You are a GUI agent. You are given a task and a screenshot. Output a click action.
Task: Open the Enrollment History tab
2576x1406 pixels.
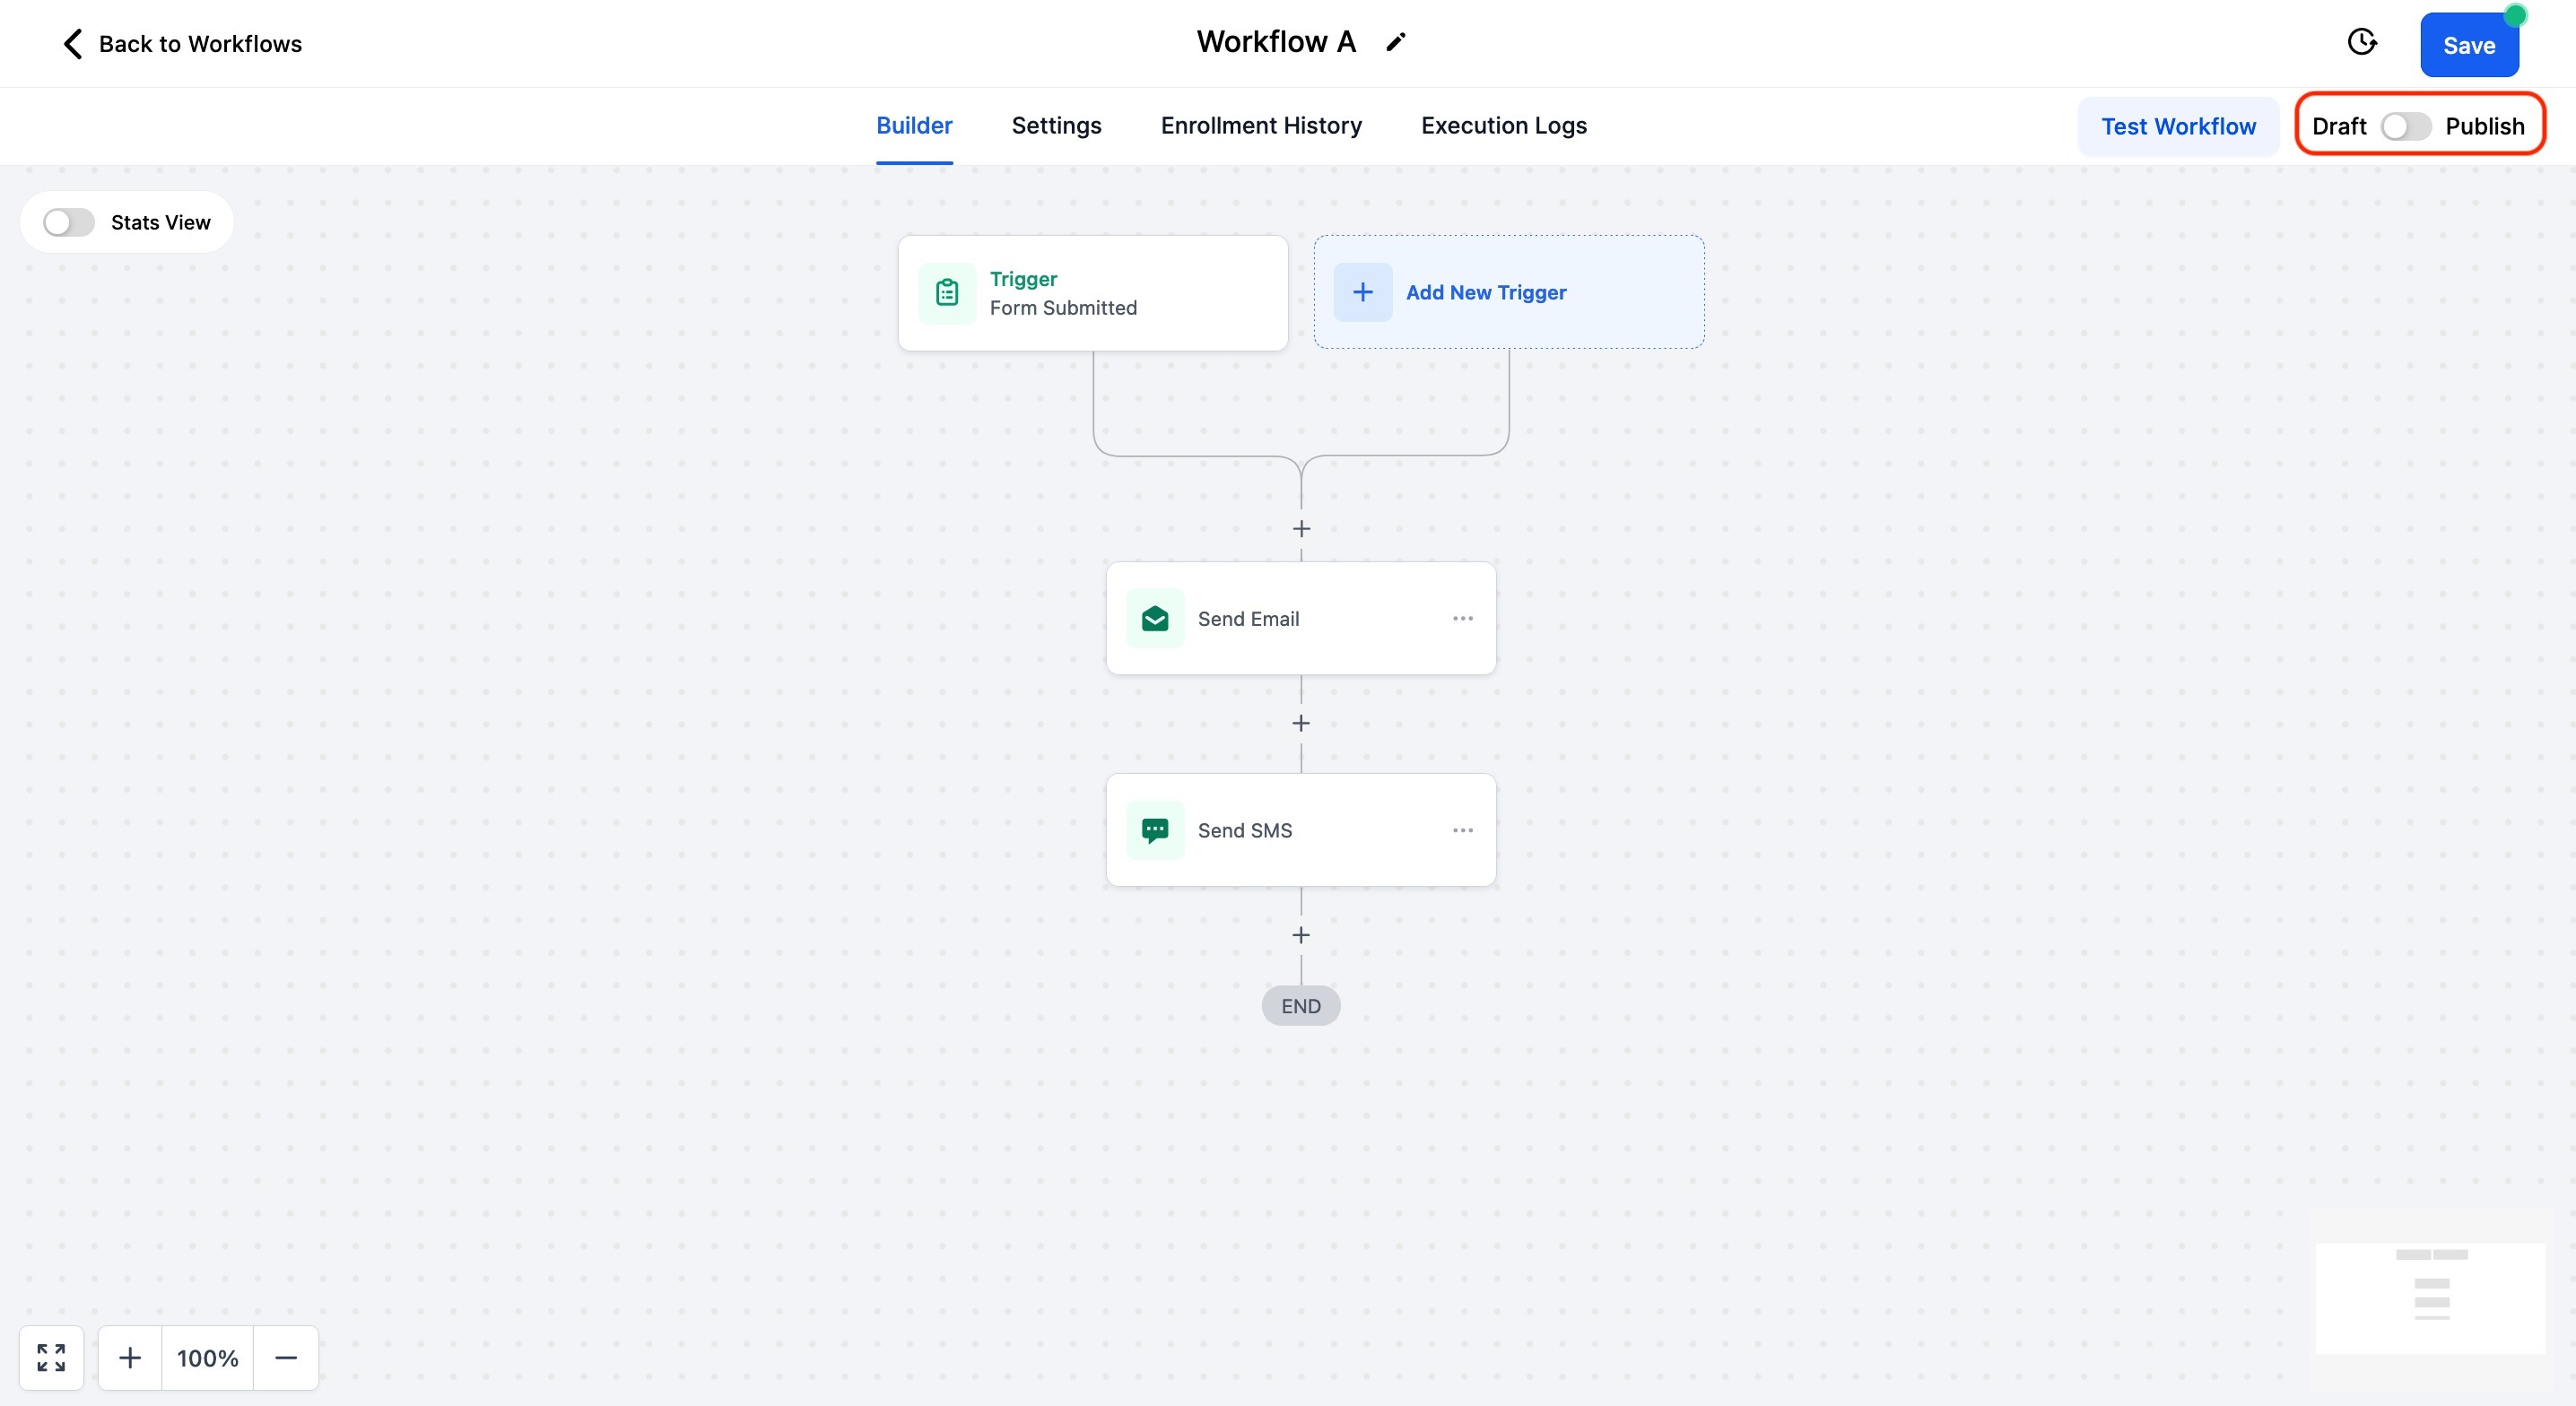click(1261, 126)
